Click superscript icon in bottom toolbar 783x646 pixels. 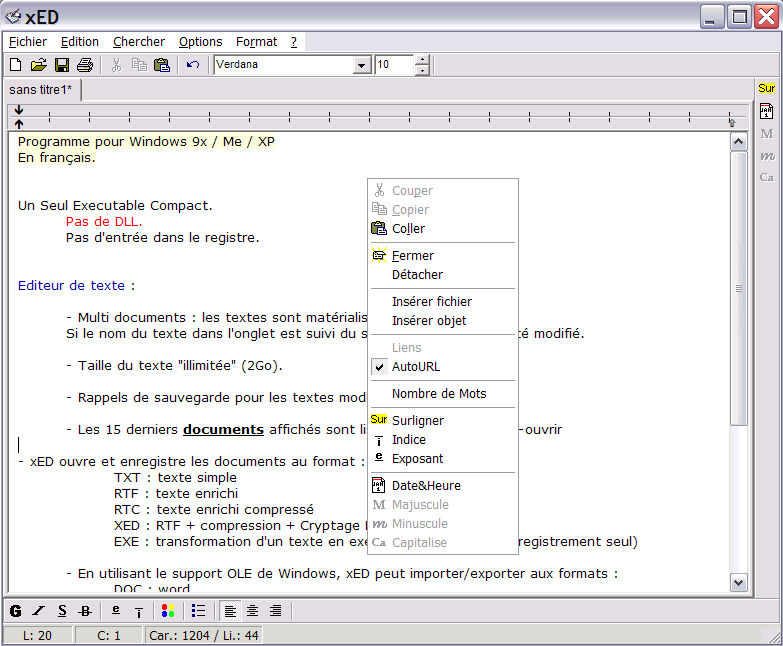point(116,611)
